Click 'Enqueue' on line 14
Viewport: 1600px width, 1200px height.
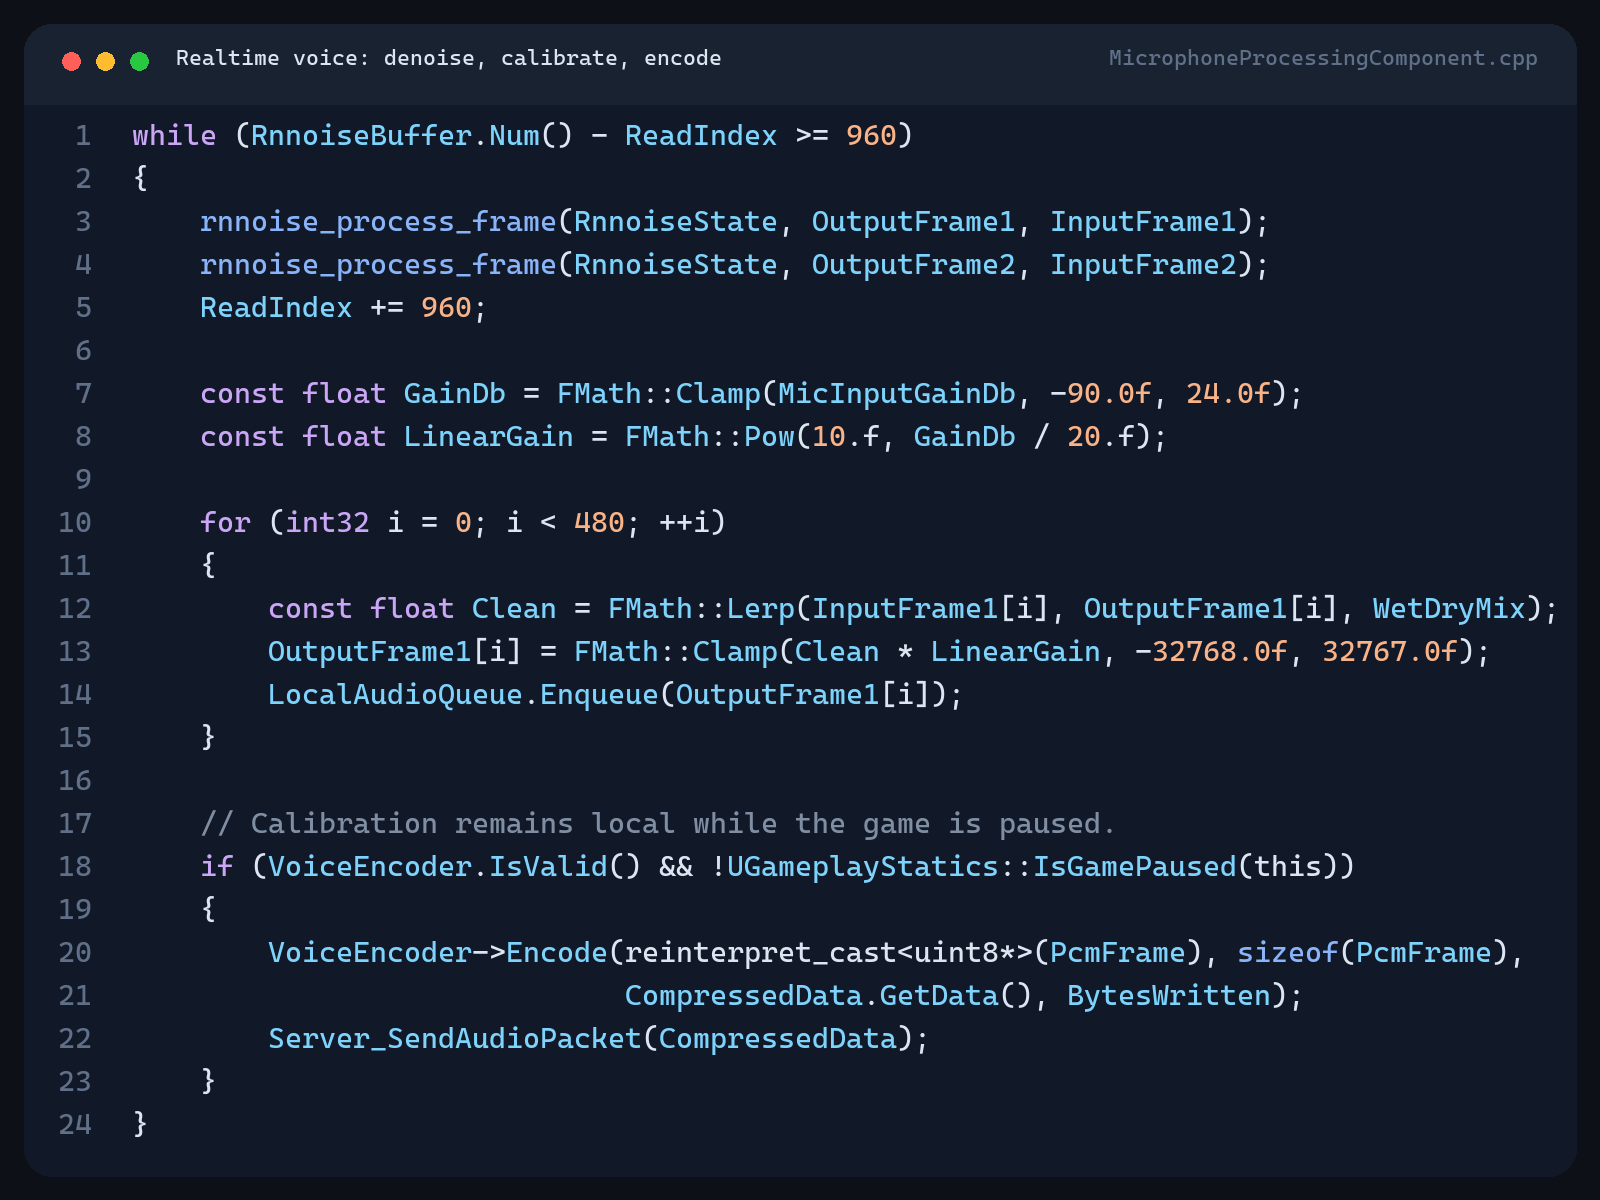(x=599, y=694)
